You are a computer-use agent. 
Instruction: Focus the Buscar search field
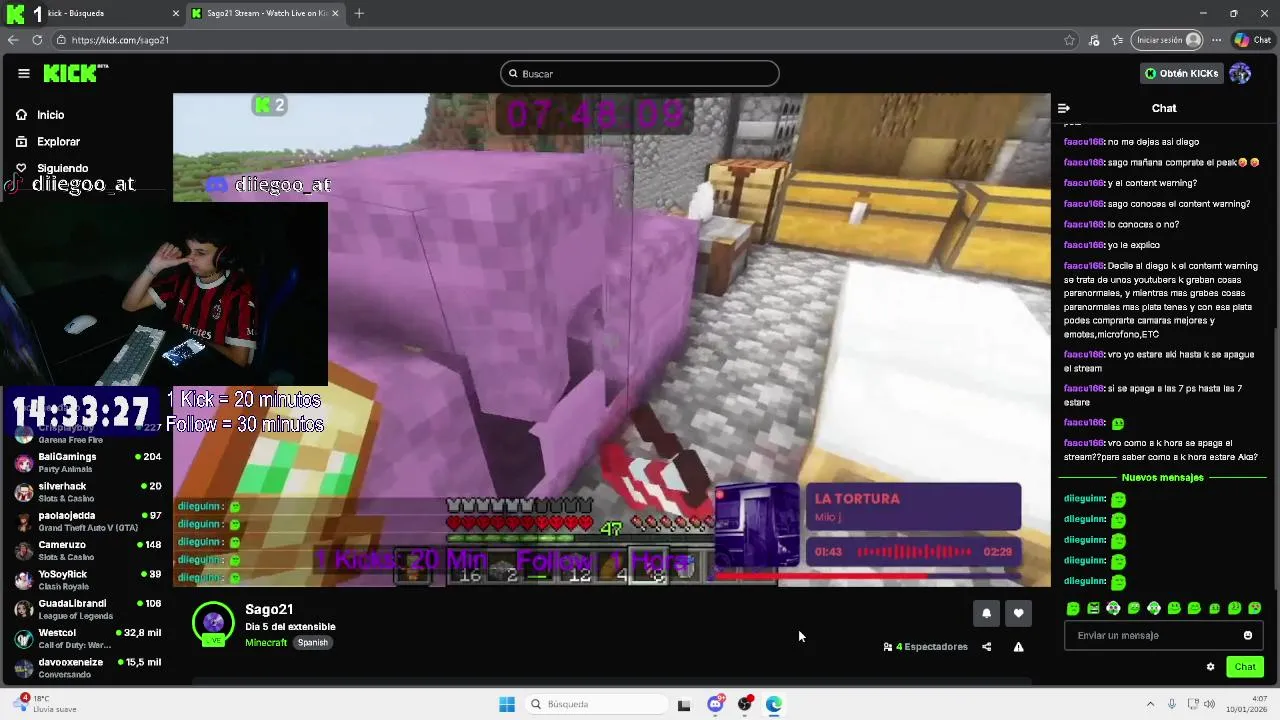640,73
